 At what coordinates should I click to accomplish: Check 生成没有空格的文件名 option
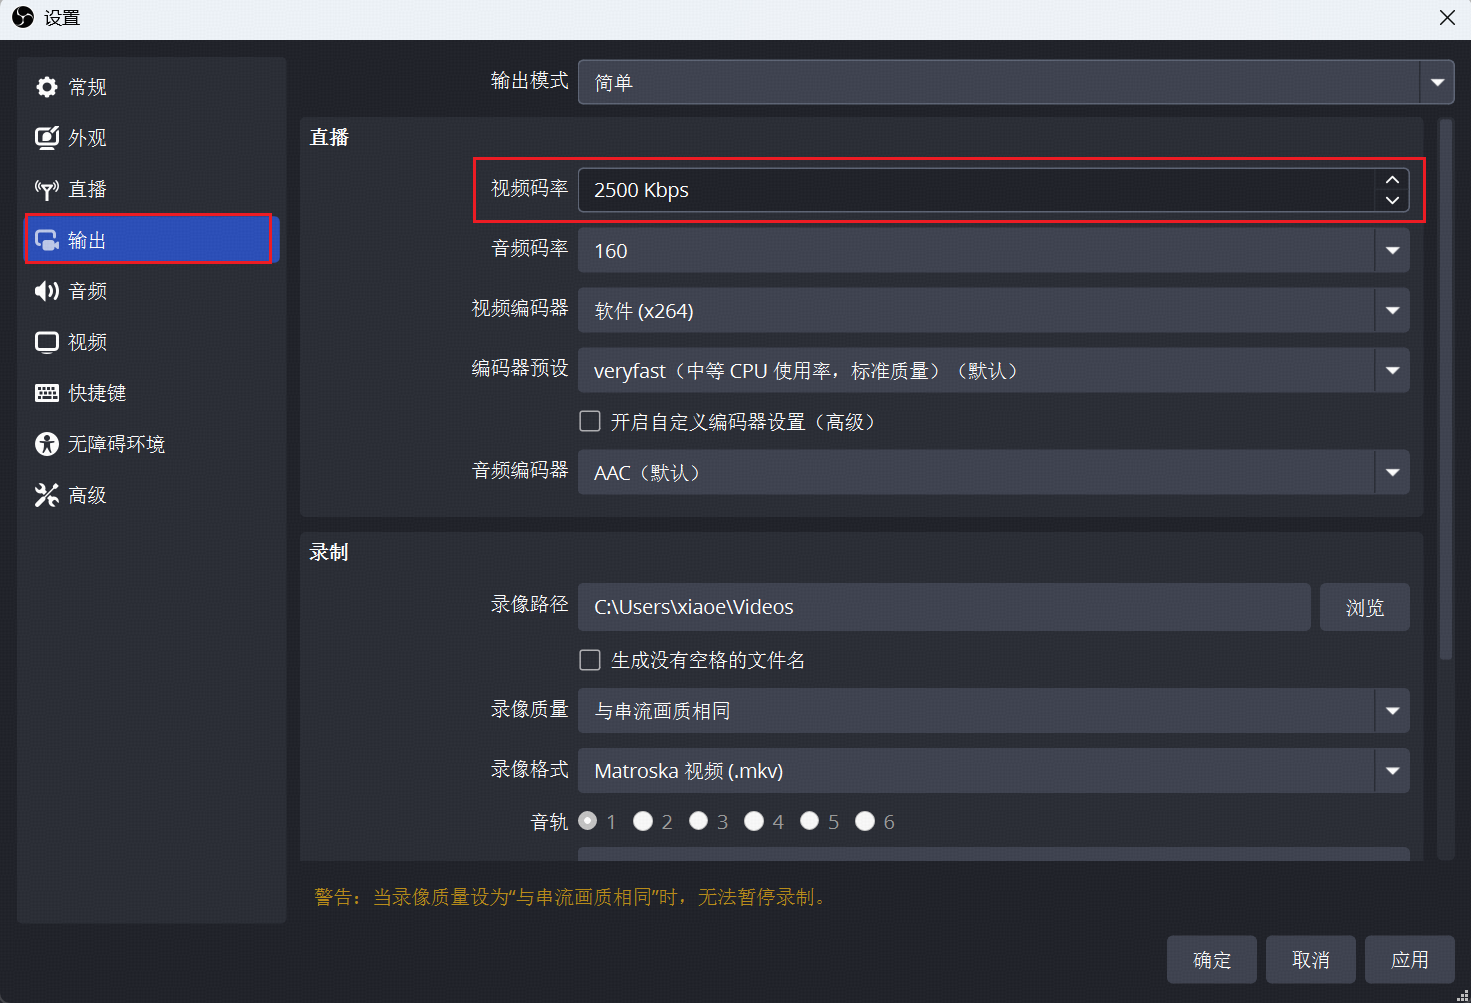click(590, 660)
